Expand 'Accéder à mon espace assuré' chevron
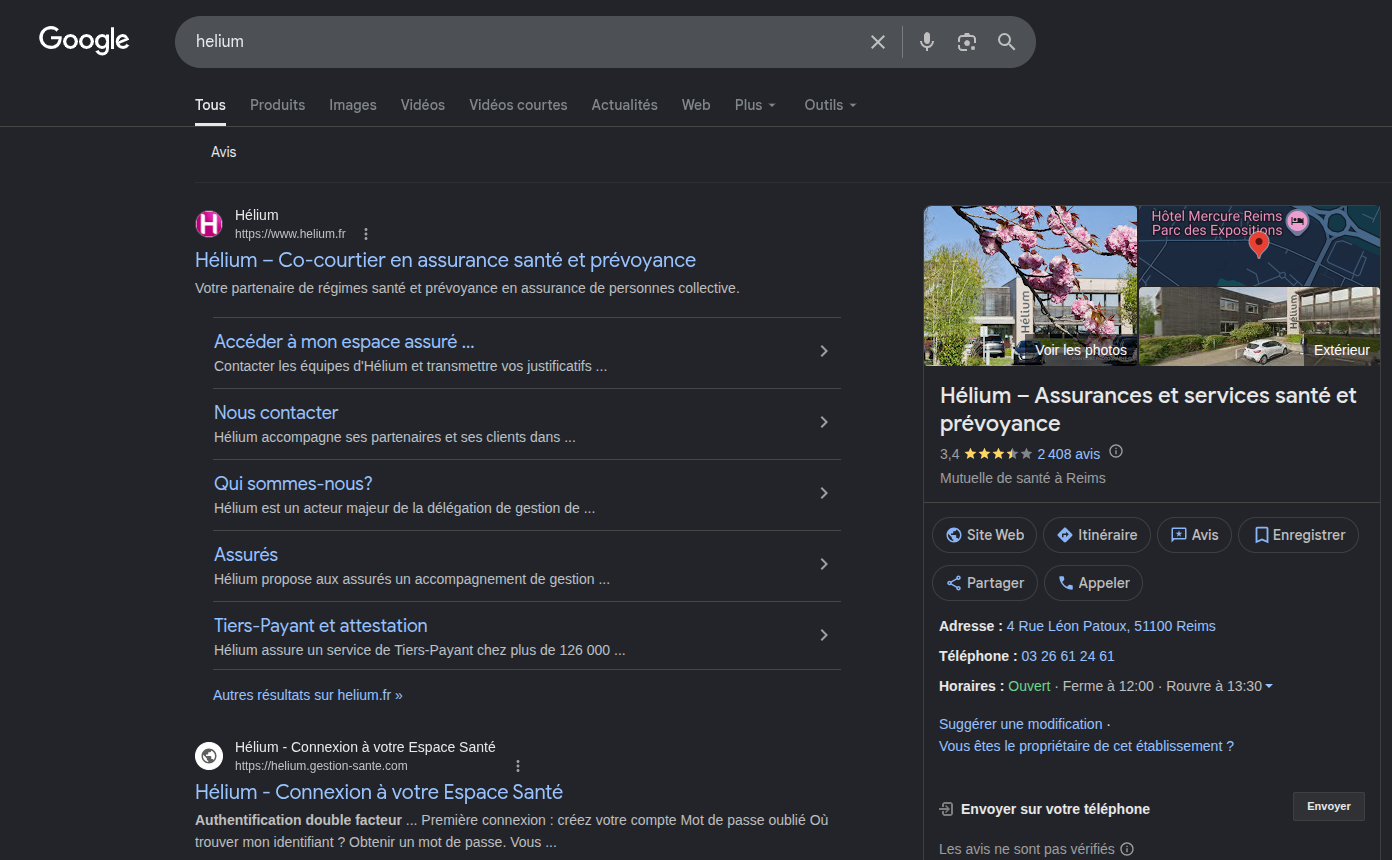Image resolution: width=1392 pixels, height=860 pixels. pos(824,351)
